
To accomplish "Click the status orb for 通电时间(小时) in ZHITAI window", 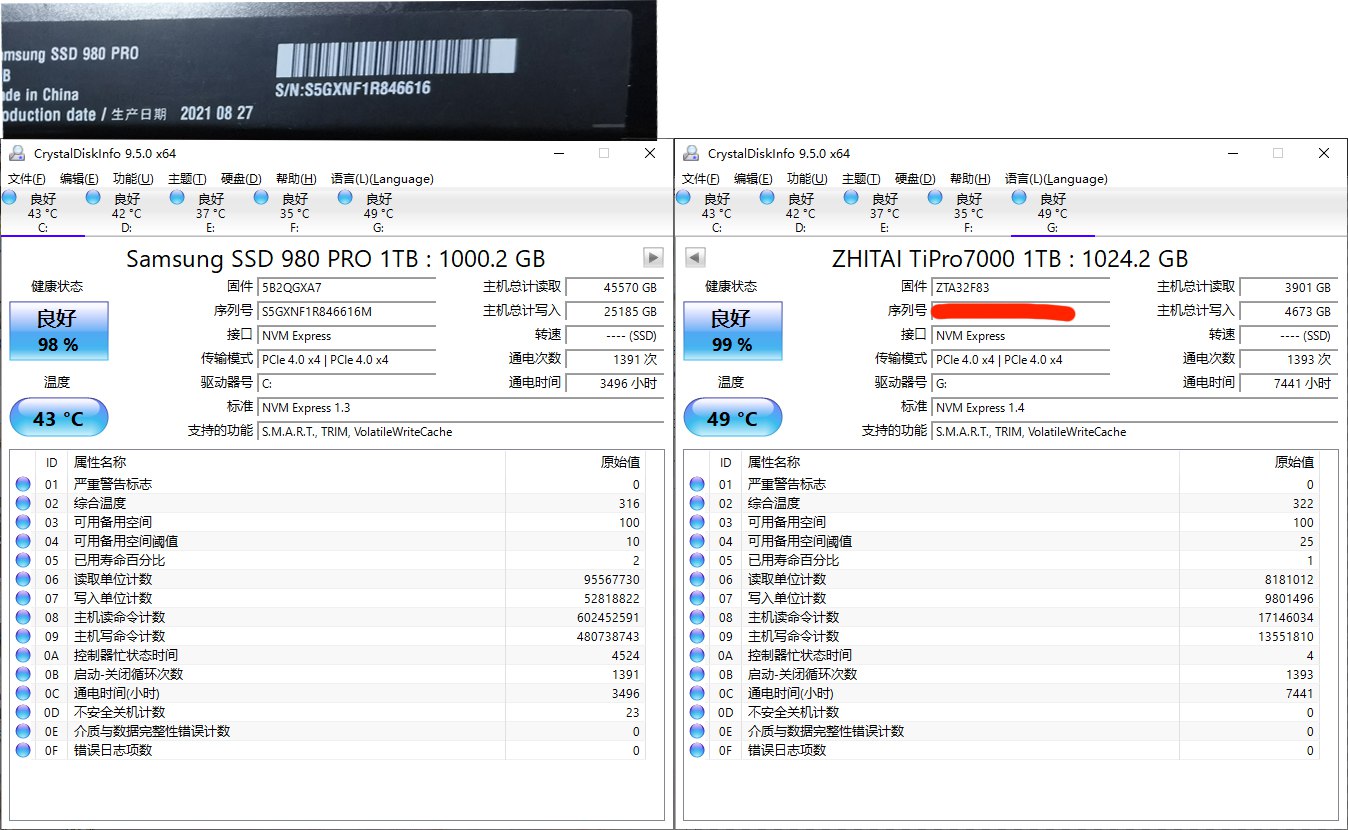I will point(697,693).
